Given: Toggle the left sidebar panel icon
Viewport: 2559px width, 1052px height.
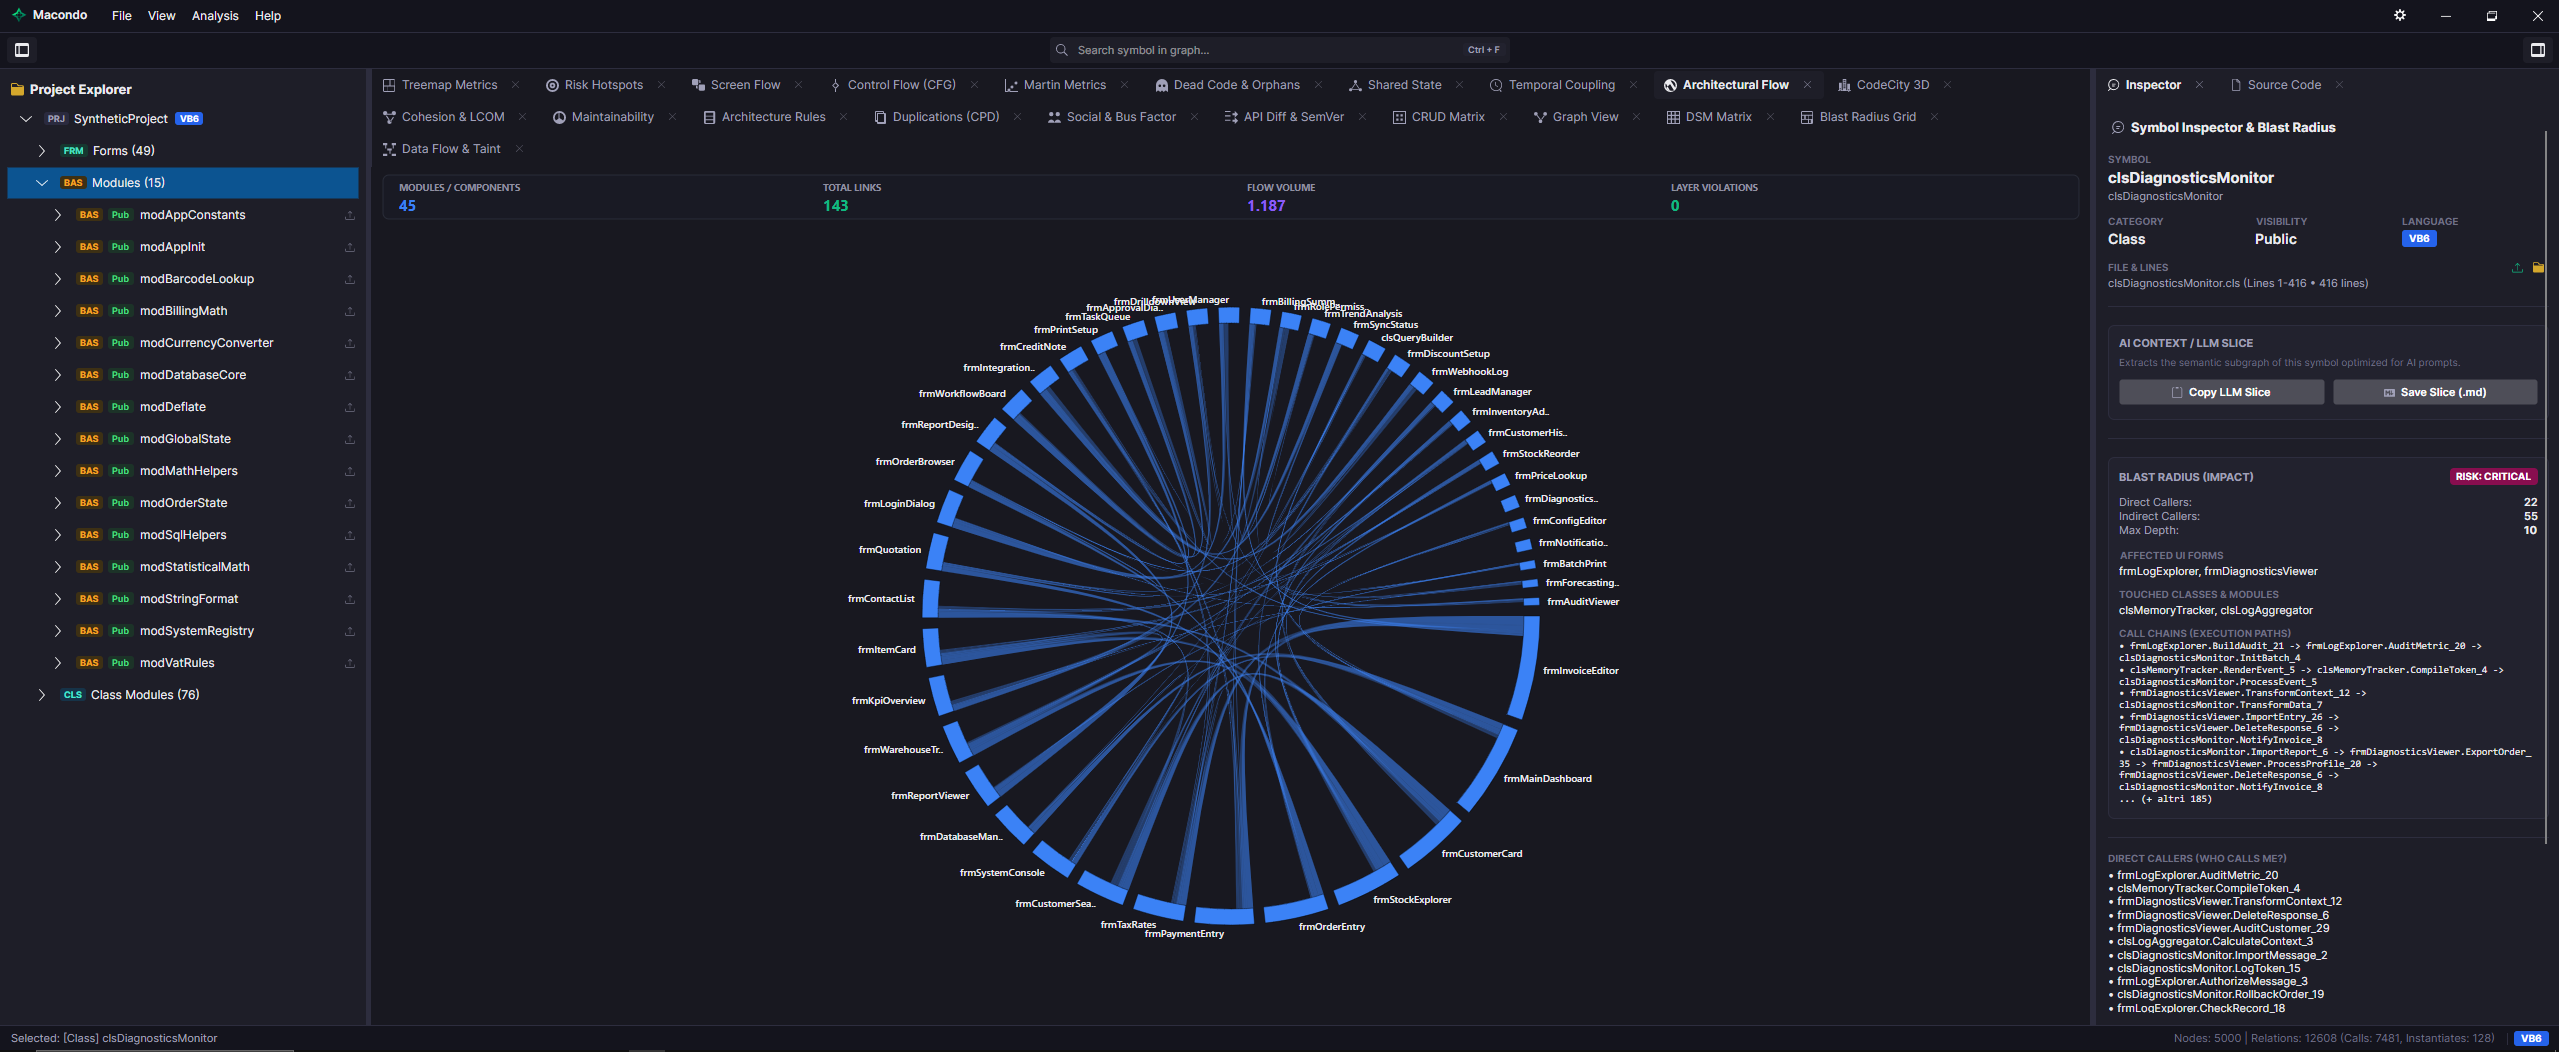Looking at the screenshot, I should (22, 50).
